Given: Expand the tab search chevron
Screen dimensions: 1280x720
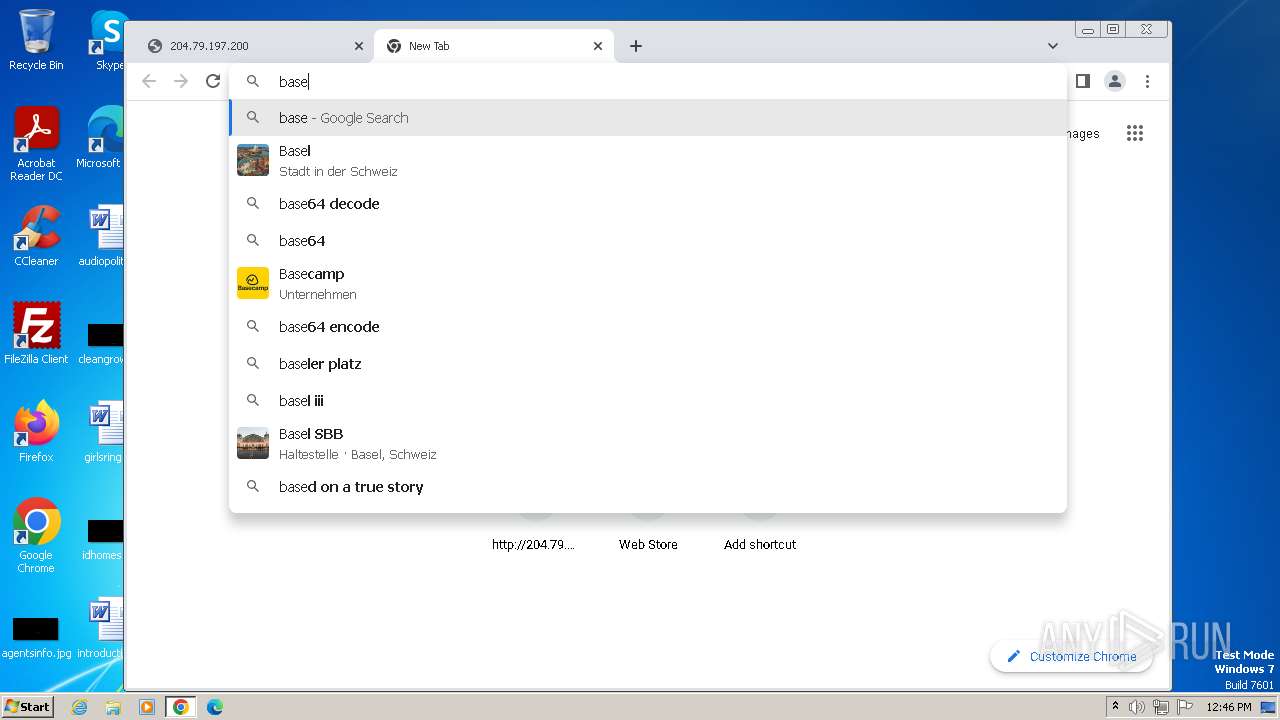Looking at the screenshot, I should pos(1053,46).
